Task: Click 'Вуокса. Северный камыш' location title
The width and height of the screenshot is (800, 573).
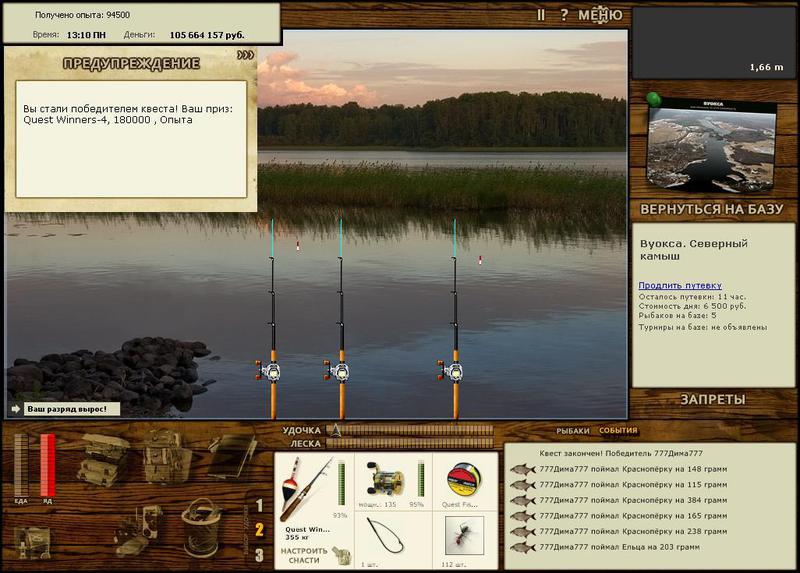Action: pos(693,250)
